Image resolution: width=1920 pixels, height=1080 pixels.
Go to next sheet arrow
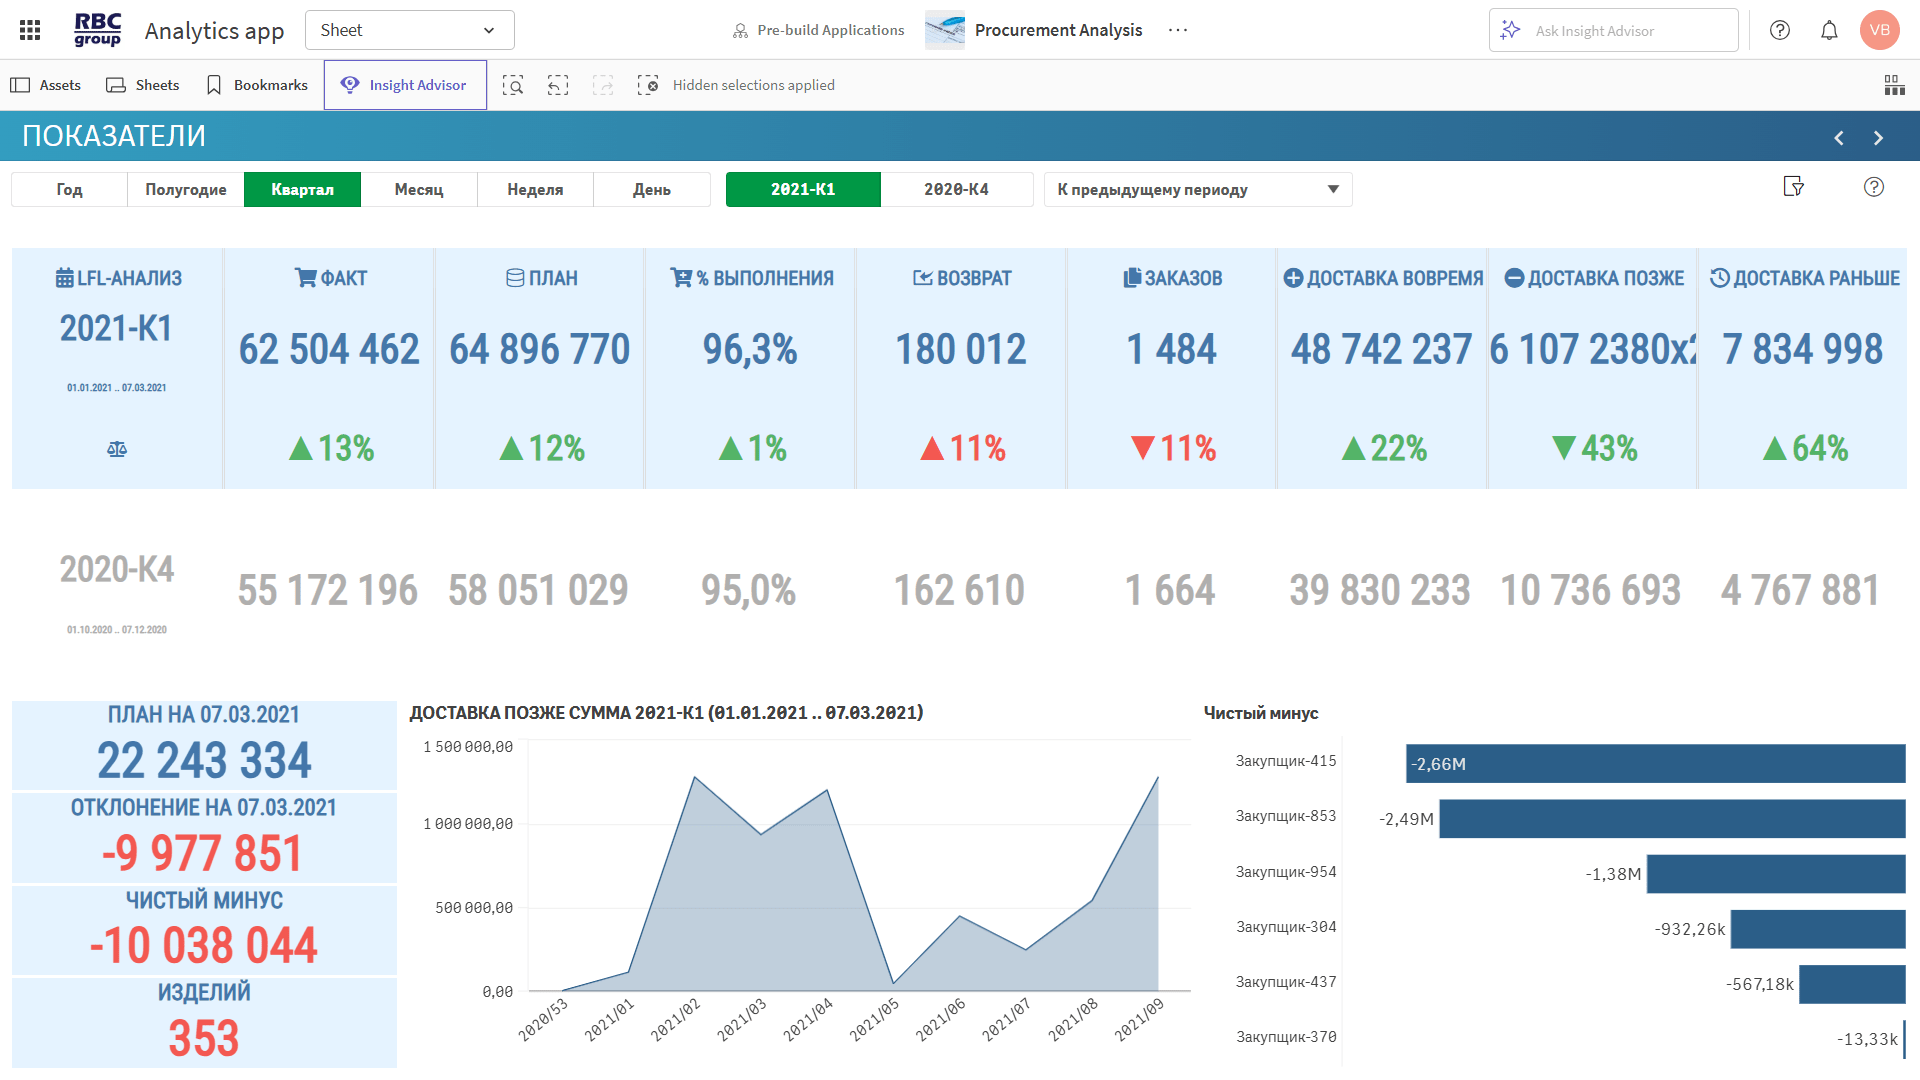[1878, 138]
